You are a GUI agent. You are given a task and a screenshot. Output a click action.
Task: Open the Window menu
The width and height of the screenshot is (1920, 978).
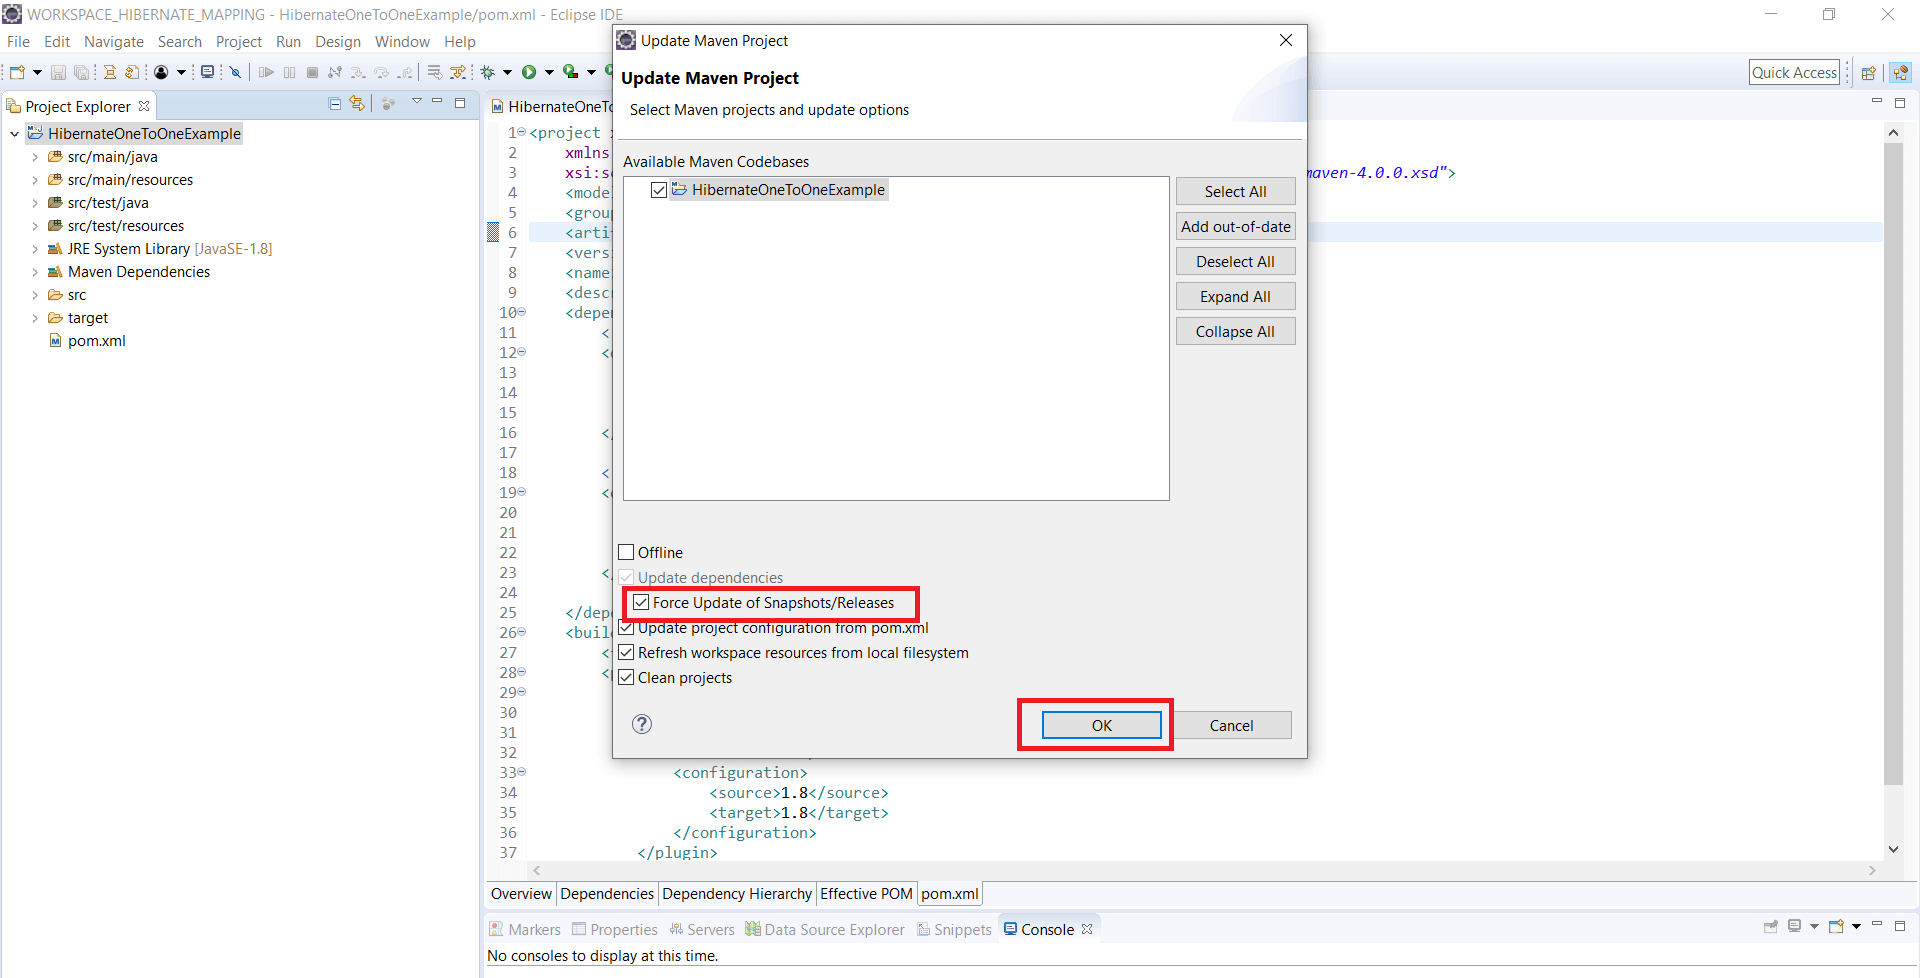402,41
